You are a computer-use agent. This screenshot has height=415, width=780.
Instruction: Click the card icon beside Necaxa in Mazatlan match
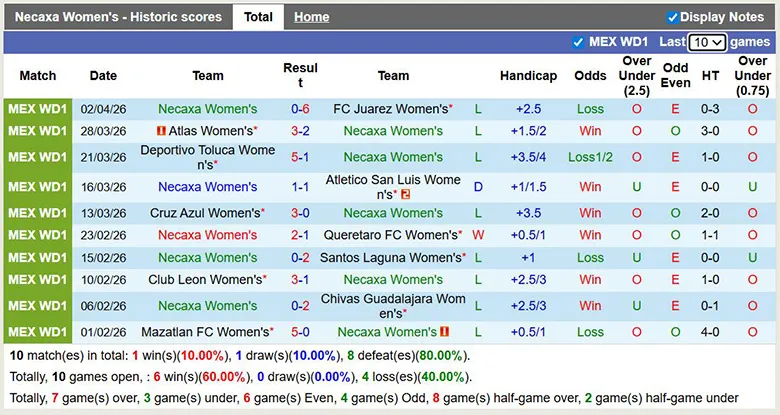[444, 332]
